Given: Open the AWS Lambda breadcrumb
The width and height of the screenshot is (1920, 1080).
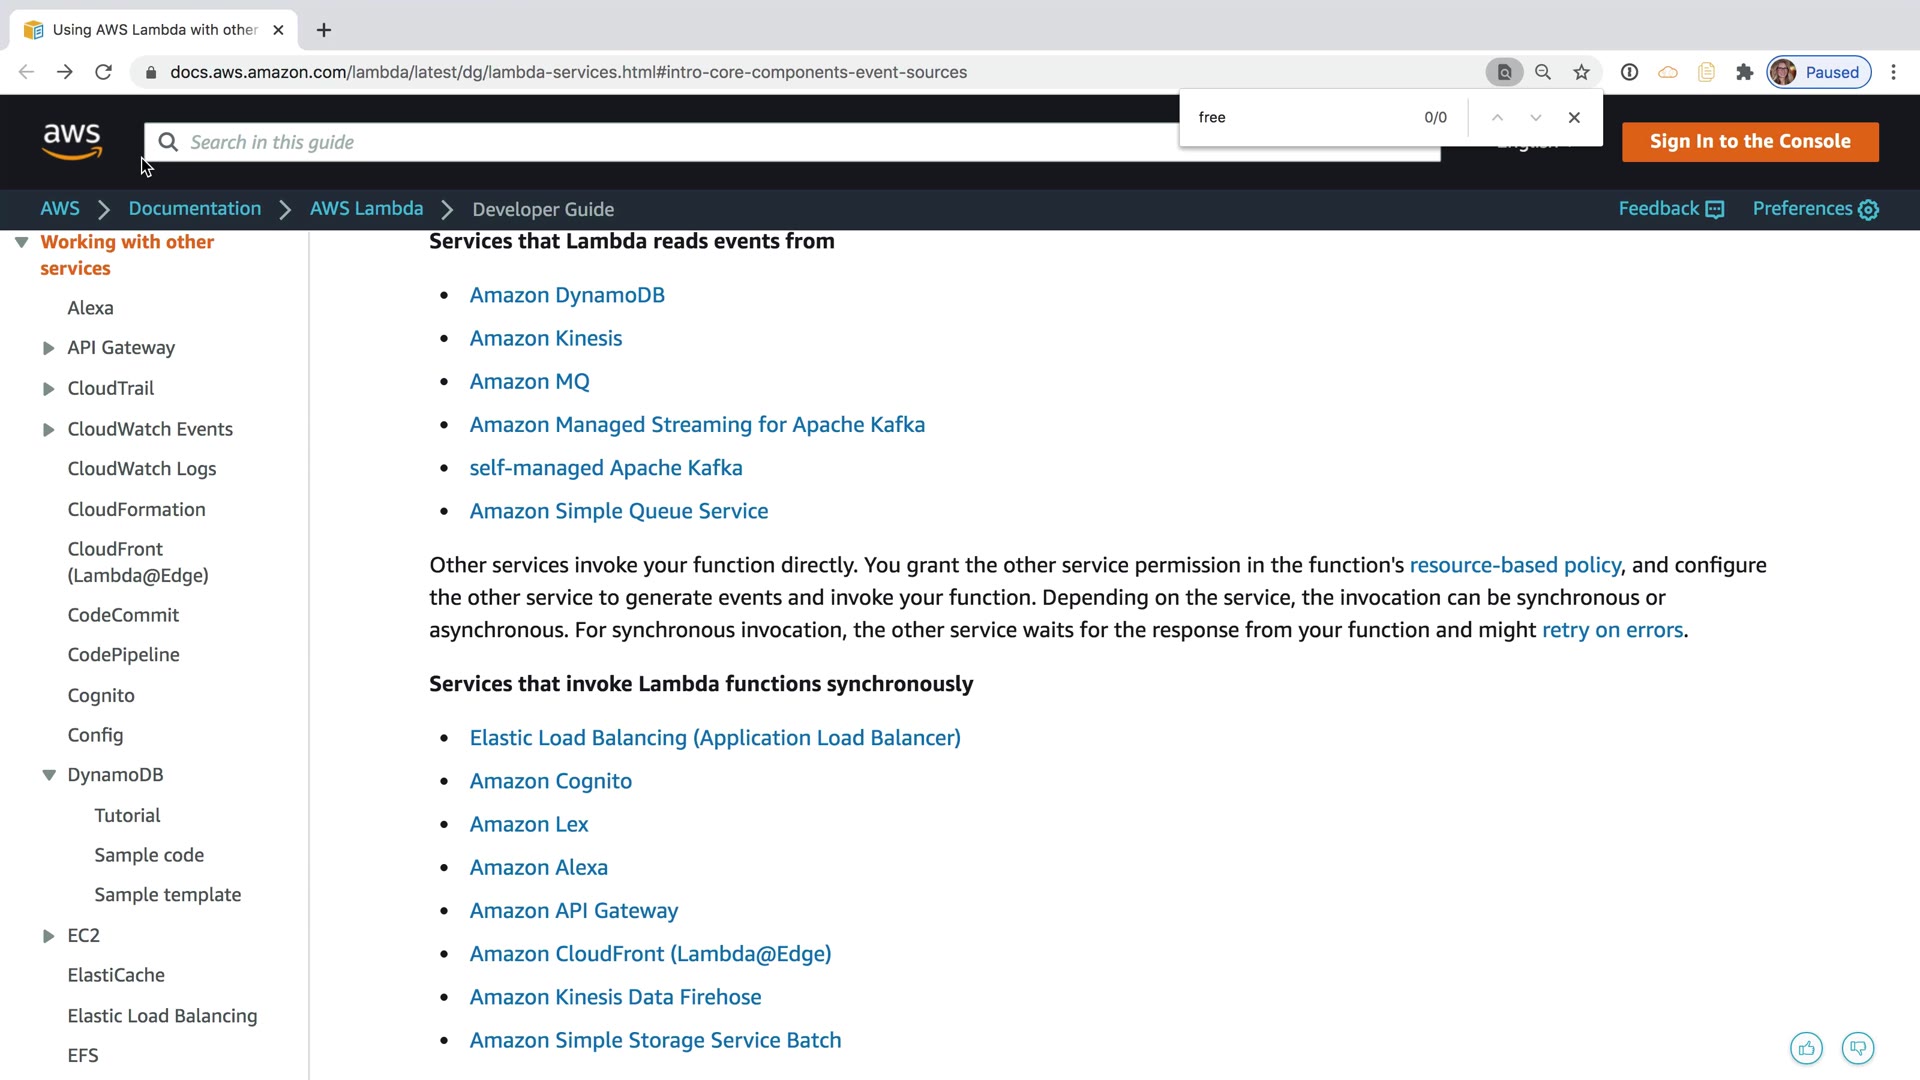Looking at the screenshot, I should 366,209.
